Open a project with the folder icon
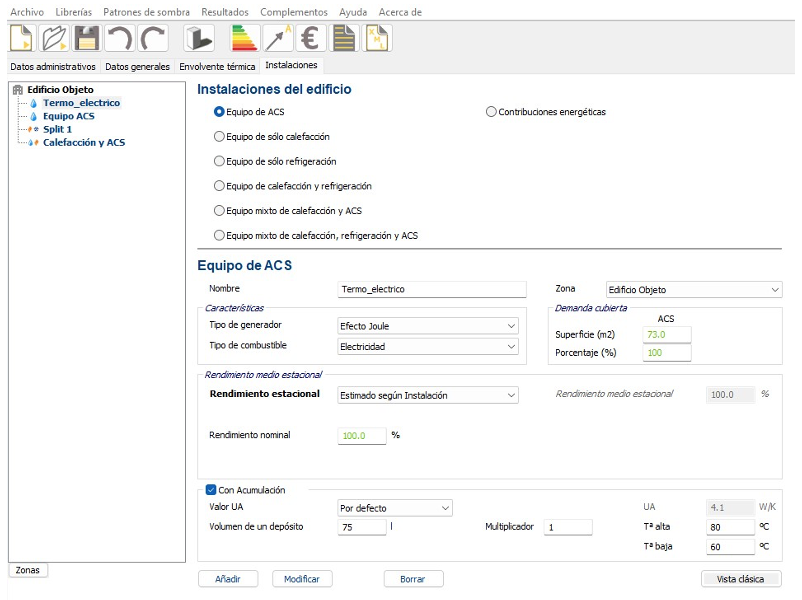The height and width of the screenshot is (600, 802). coord(54,38)
